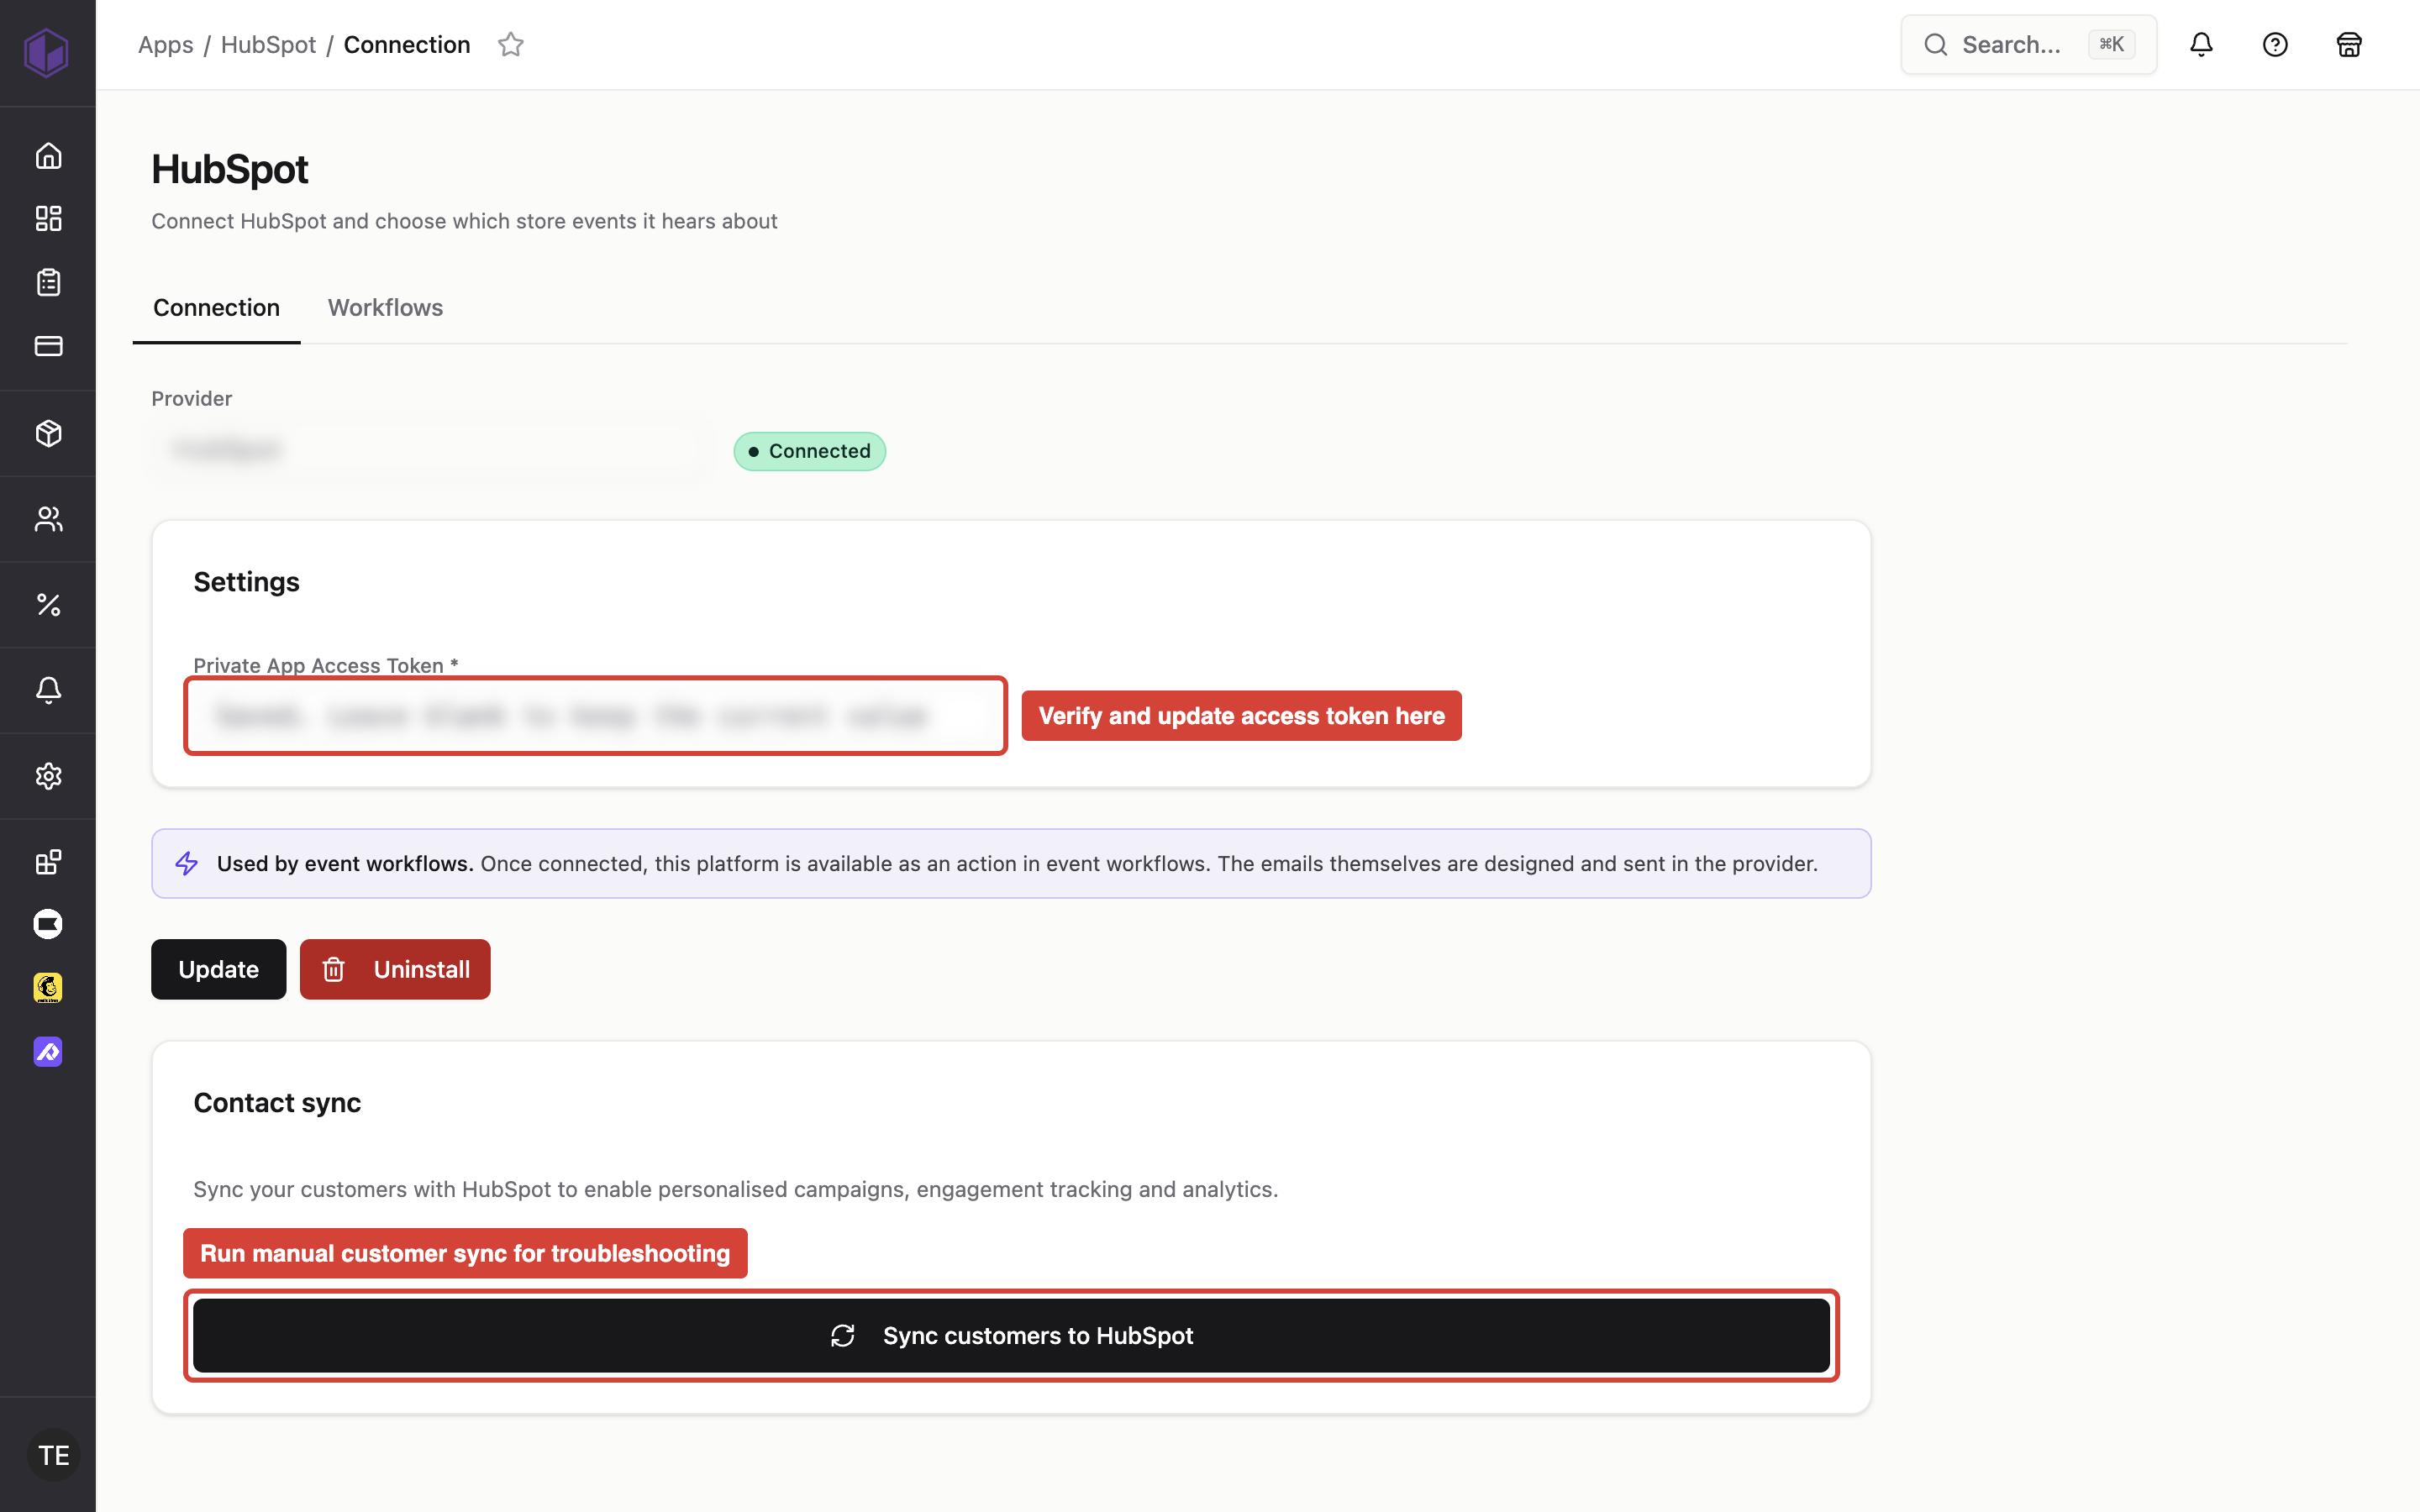The image size is (2420, 1512).
Task: Open the sidebar notifications bell icon
Action: (x=48, y=690)
